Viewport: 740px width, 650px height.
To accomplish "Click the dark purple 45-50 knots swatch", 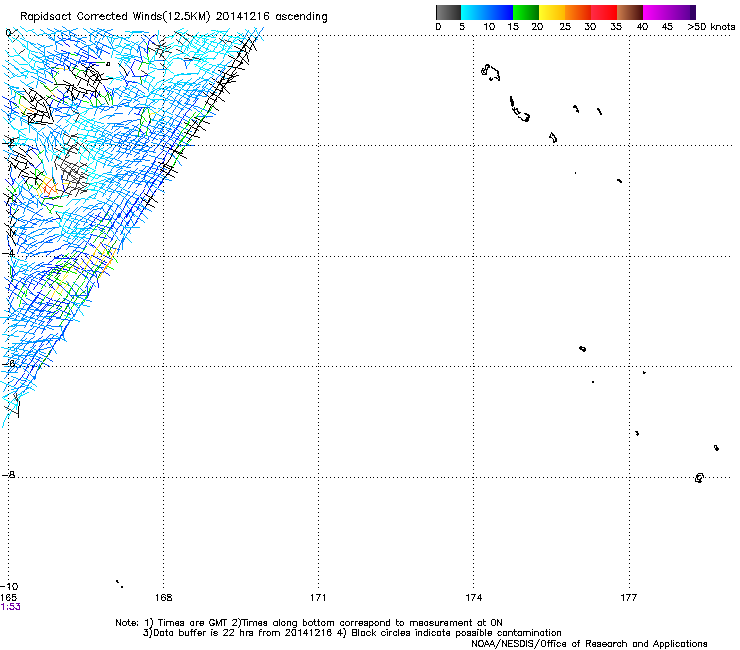I will point(682,12).
